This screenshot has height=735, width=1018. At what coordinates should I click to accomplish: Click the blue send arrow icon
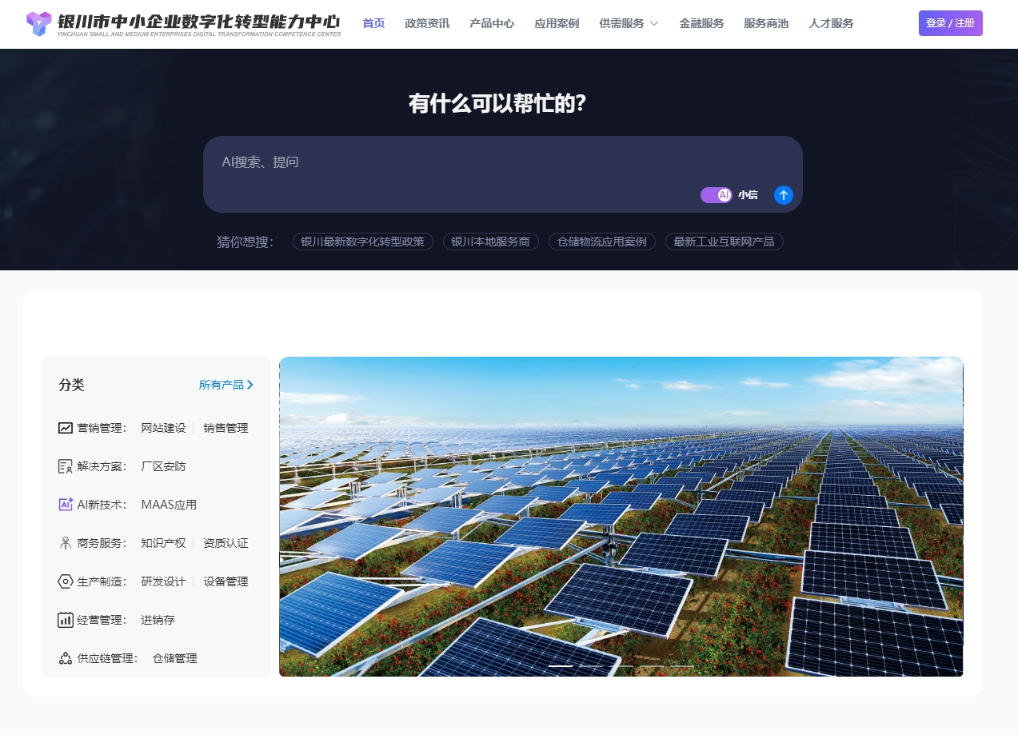click(x=783, y=195)
